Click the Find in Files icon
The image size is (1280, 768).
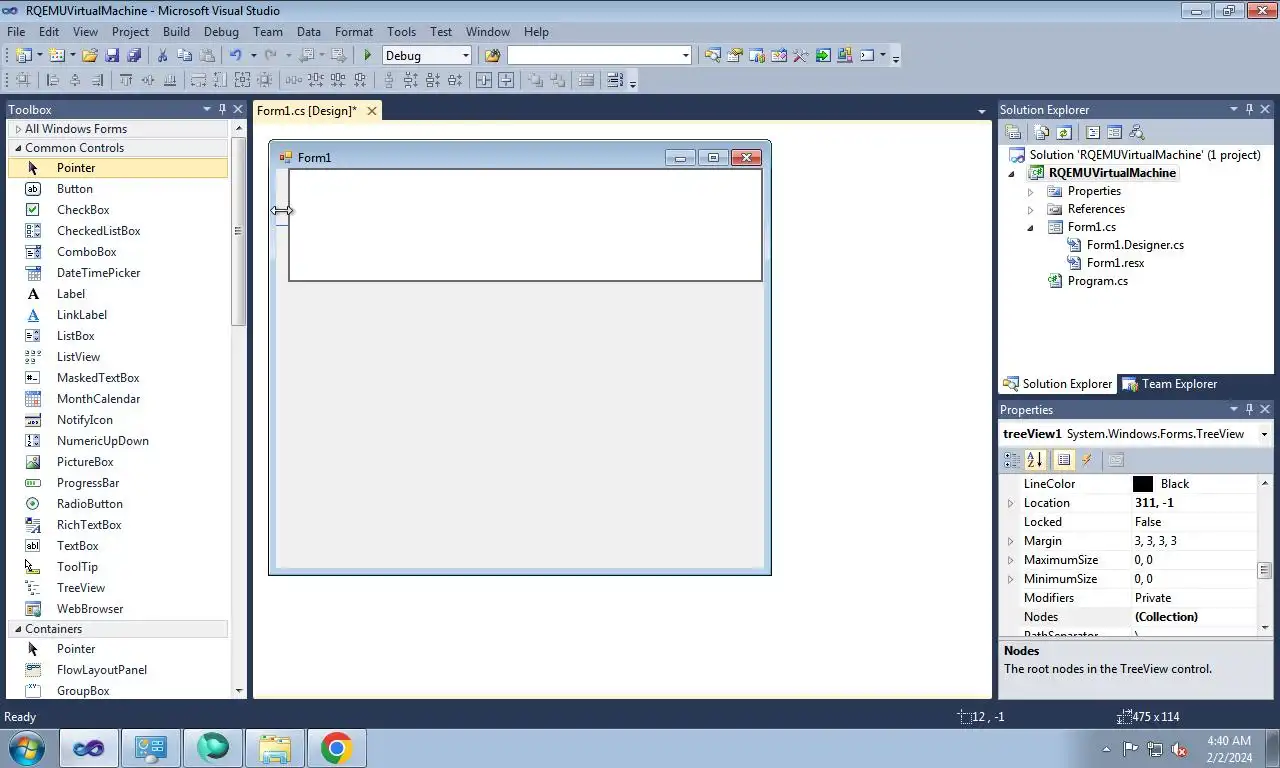pyautogui.click(x=492, y=56)
